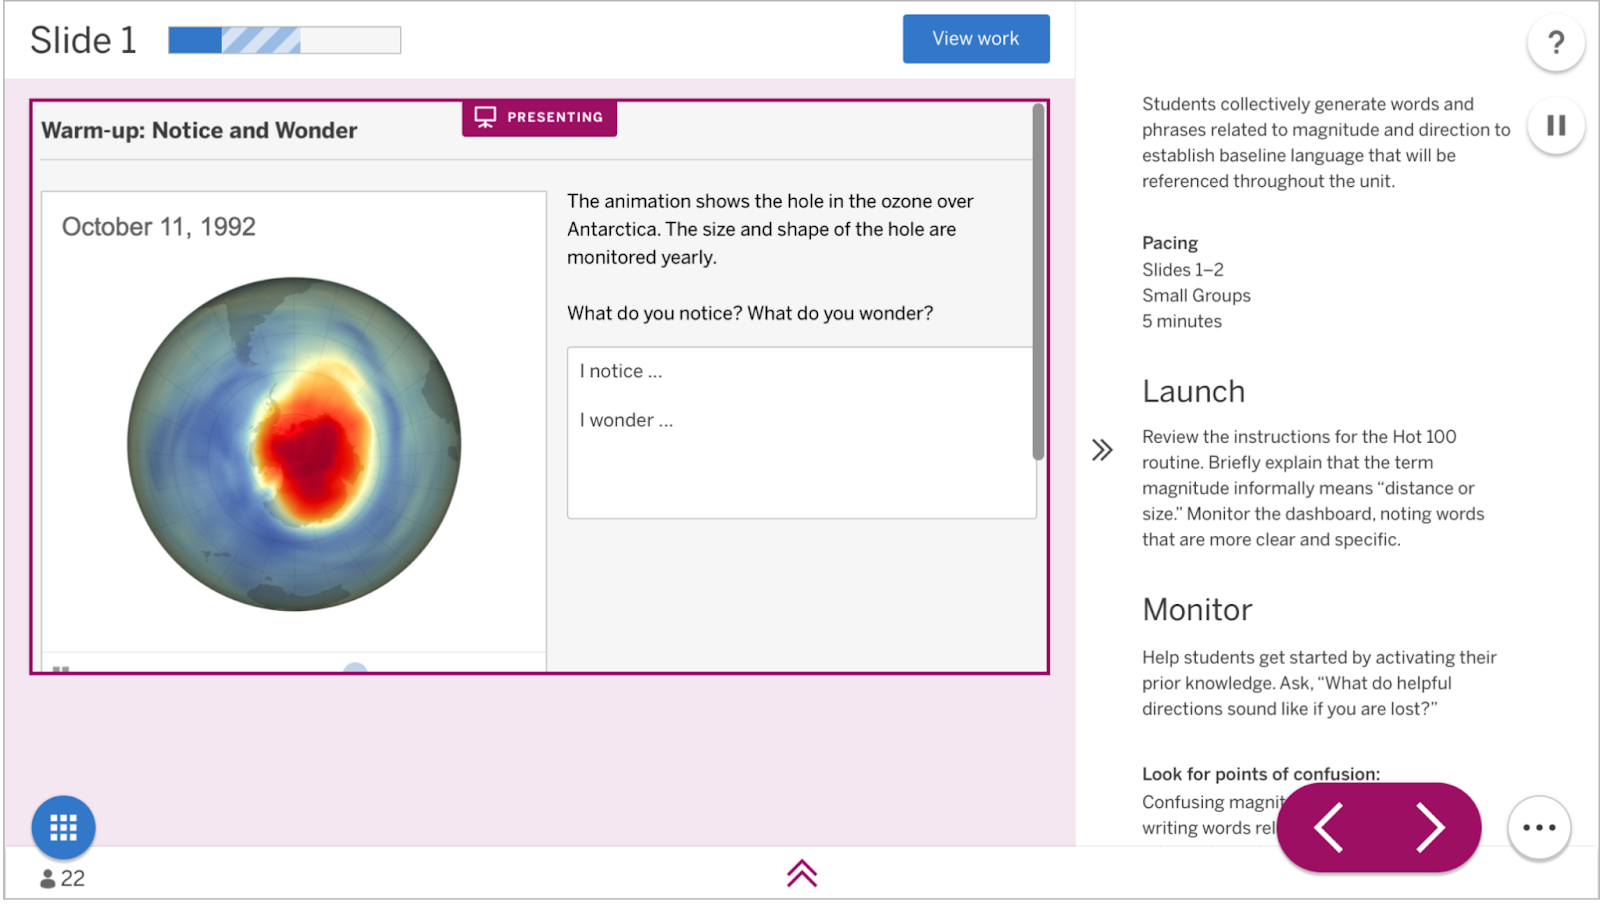Click the 'I notice ...' response text box

pos(800,432)
